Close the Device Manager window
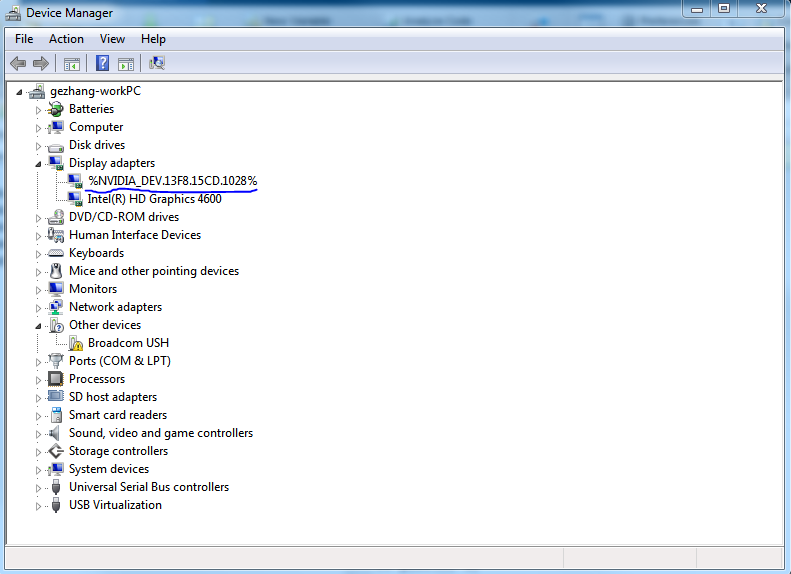 click(x=761, y=9)
